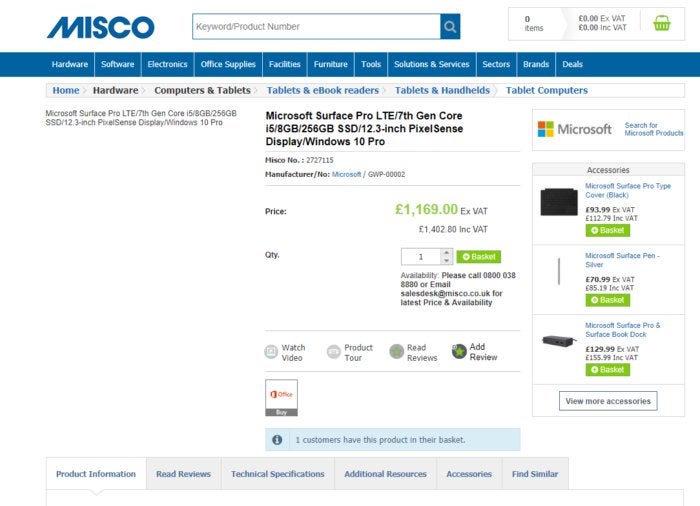Click the Product Tour icon
Image resolution: width=700 pixels, height=506 pixels.
(x=334, y=352)
